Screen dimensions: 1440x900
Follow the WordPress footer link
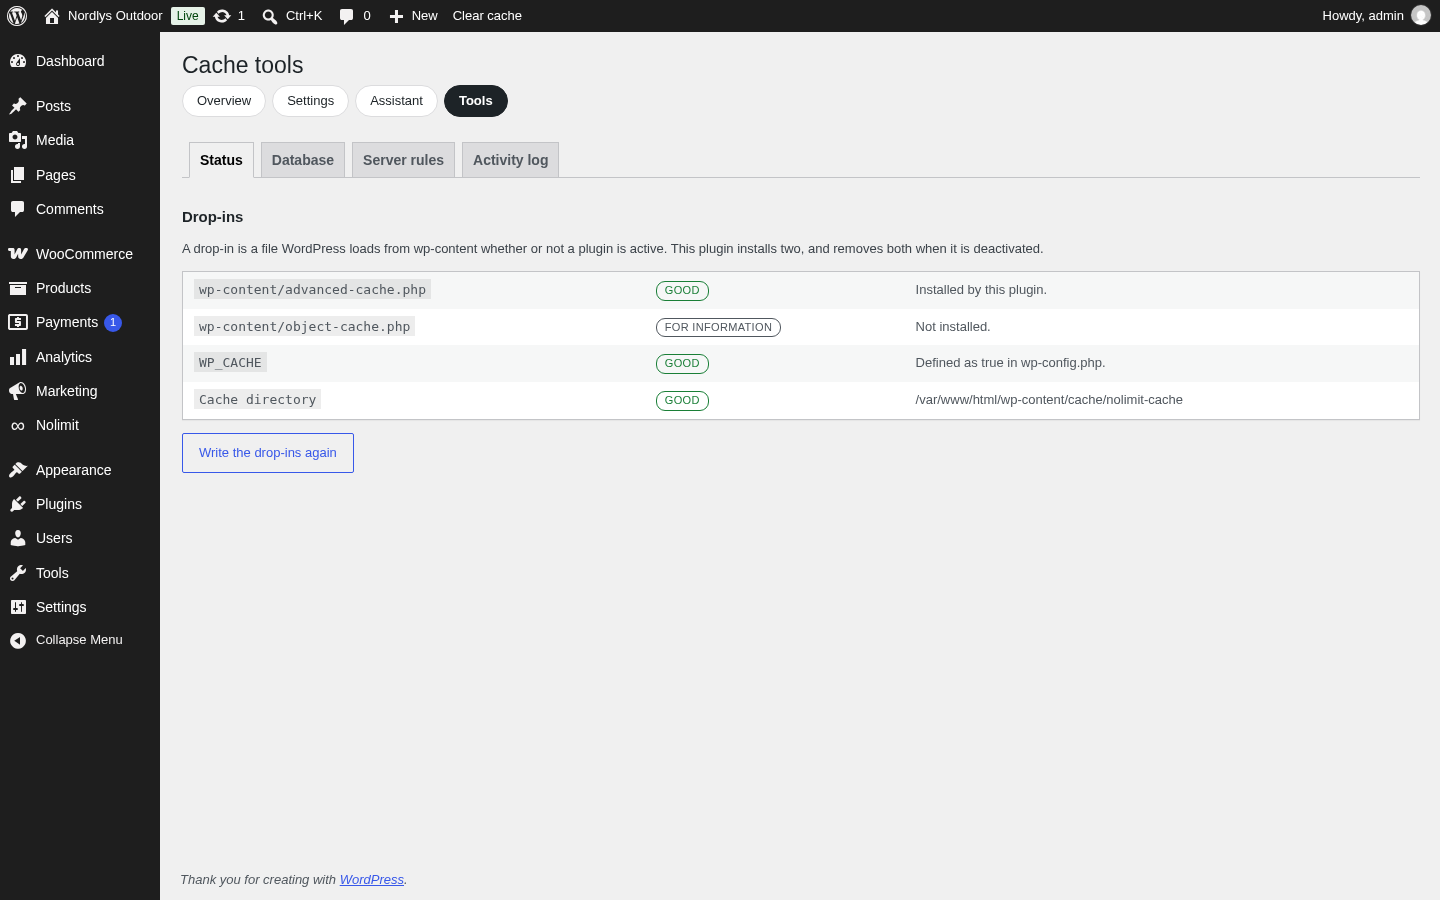(x=372, y=880)
